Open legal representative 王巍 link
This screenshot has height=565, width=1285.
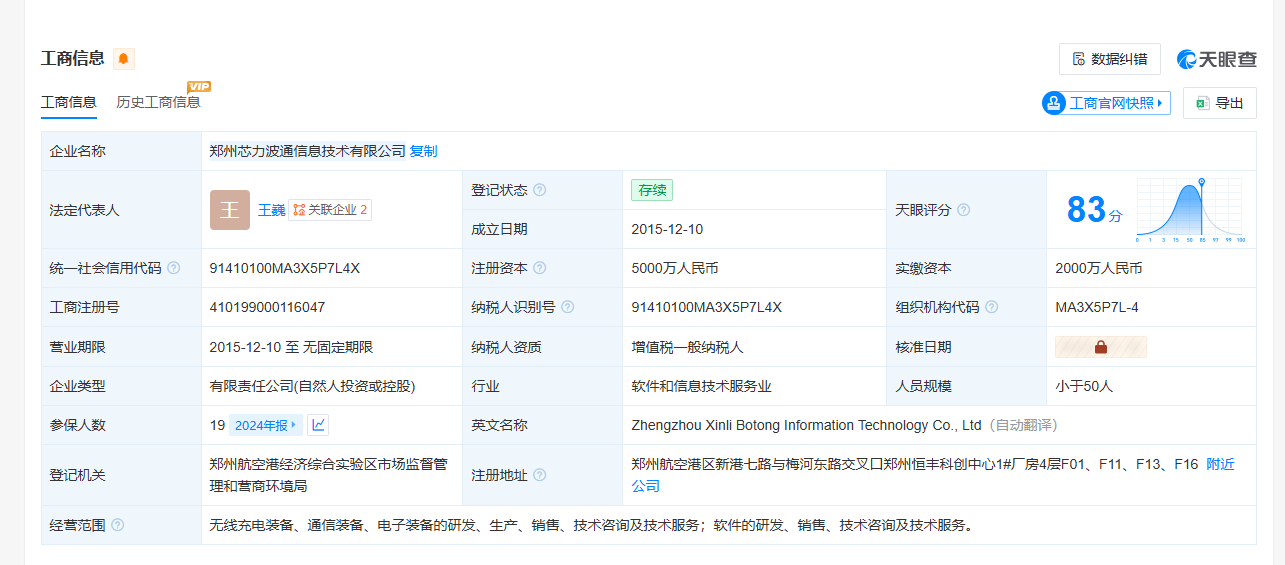pos(271,210)
